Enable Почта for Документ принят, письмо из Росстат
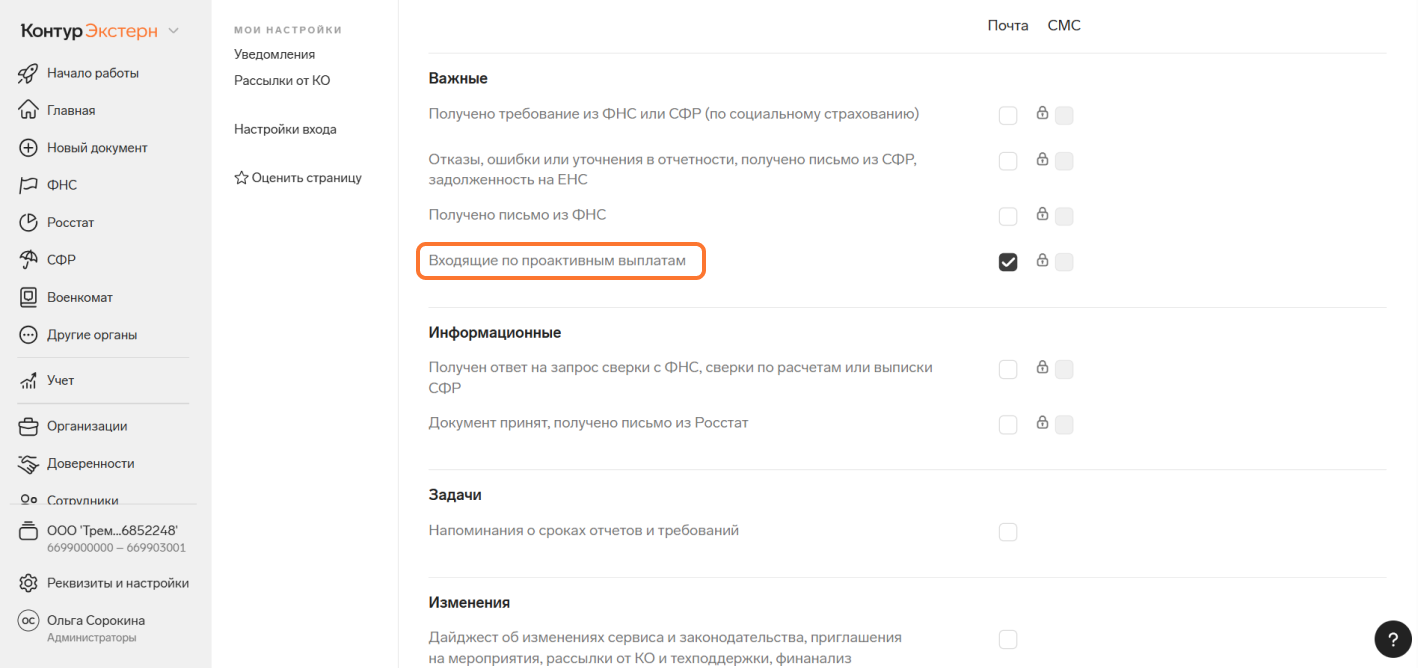1418x668 pixels. (x=1008, y=425)
